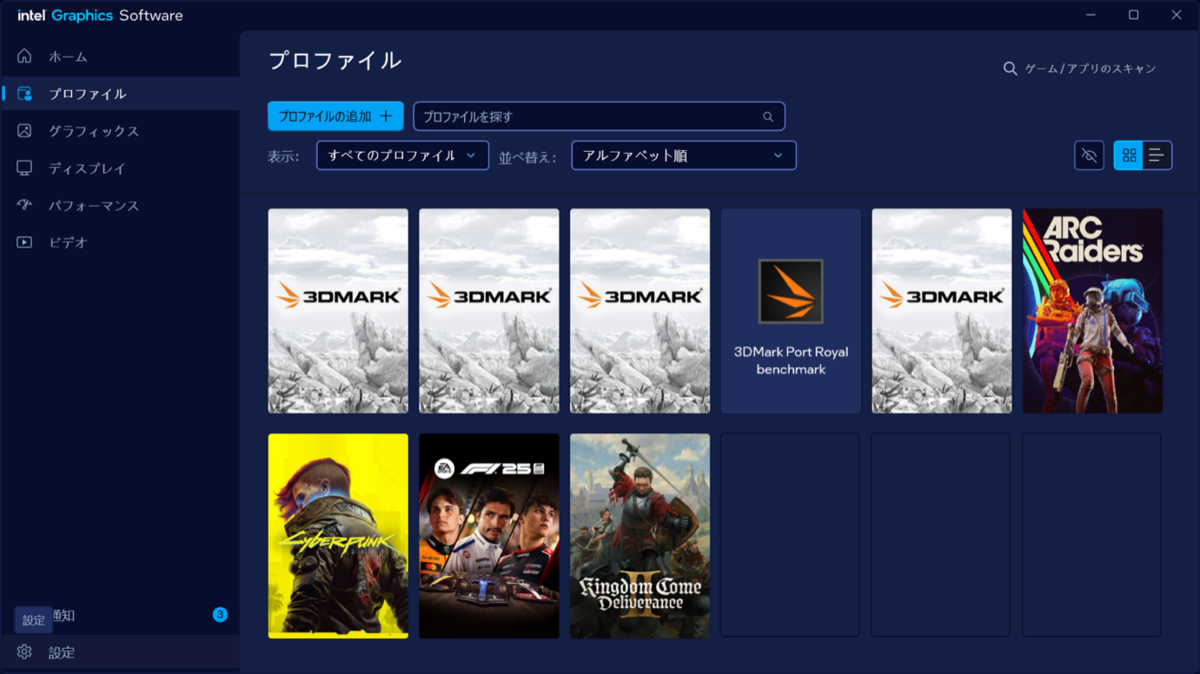Open the F1 25 profile card

pos(489,536)
